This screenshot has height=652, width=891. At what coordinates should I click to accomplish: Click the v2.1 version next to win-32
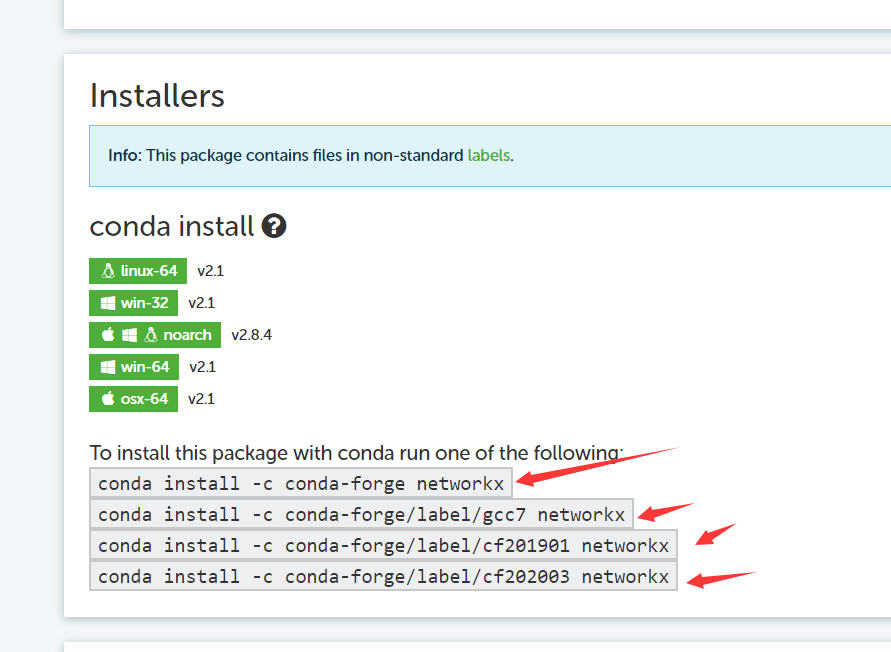click(x=201, y=303)
